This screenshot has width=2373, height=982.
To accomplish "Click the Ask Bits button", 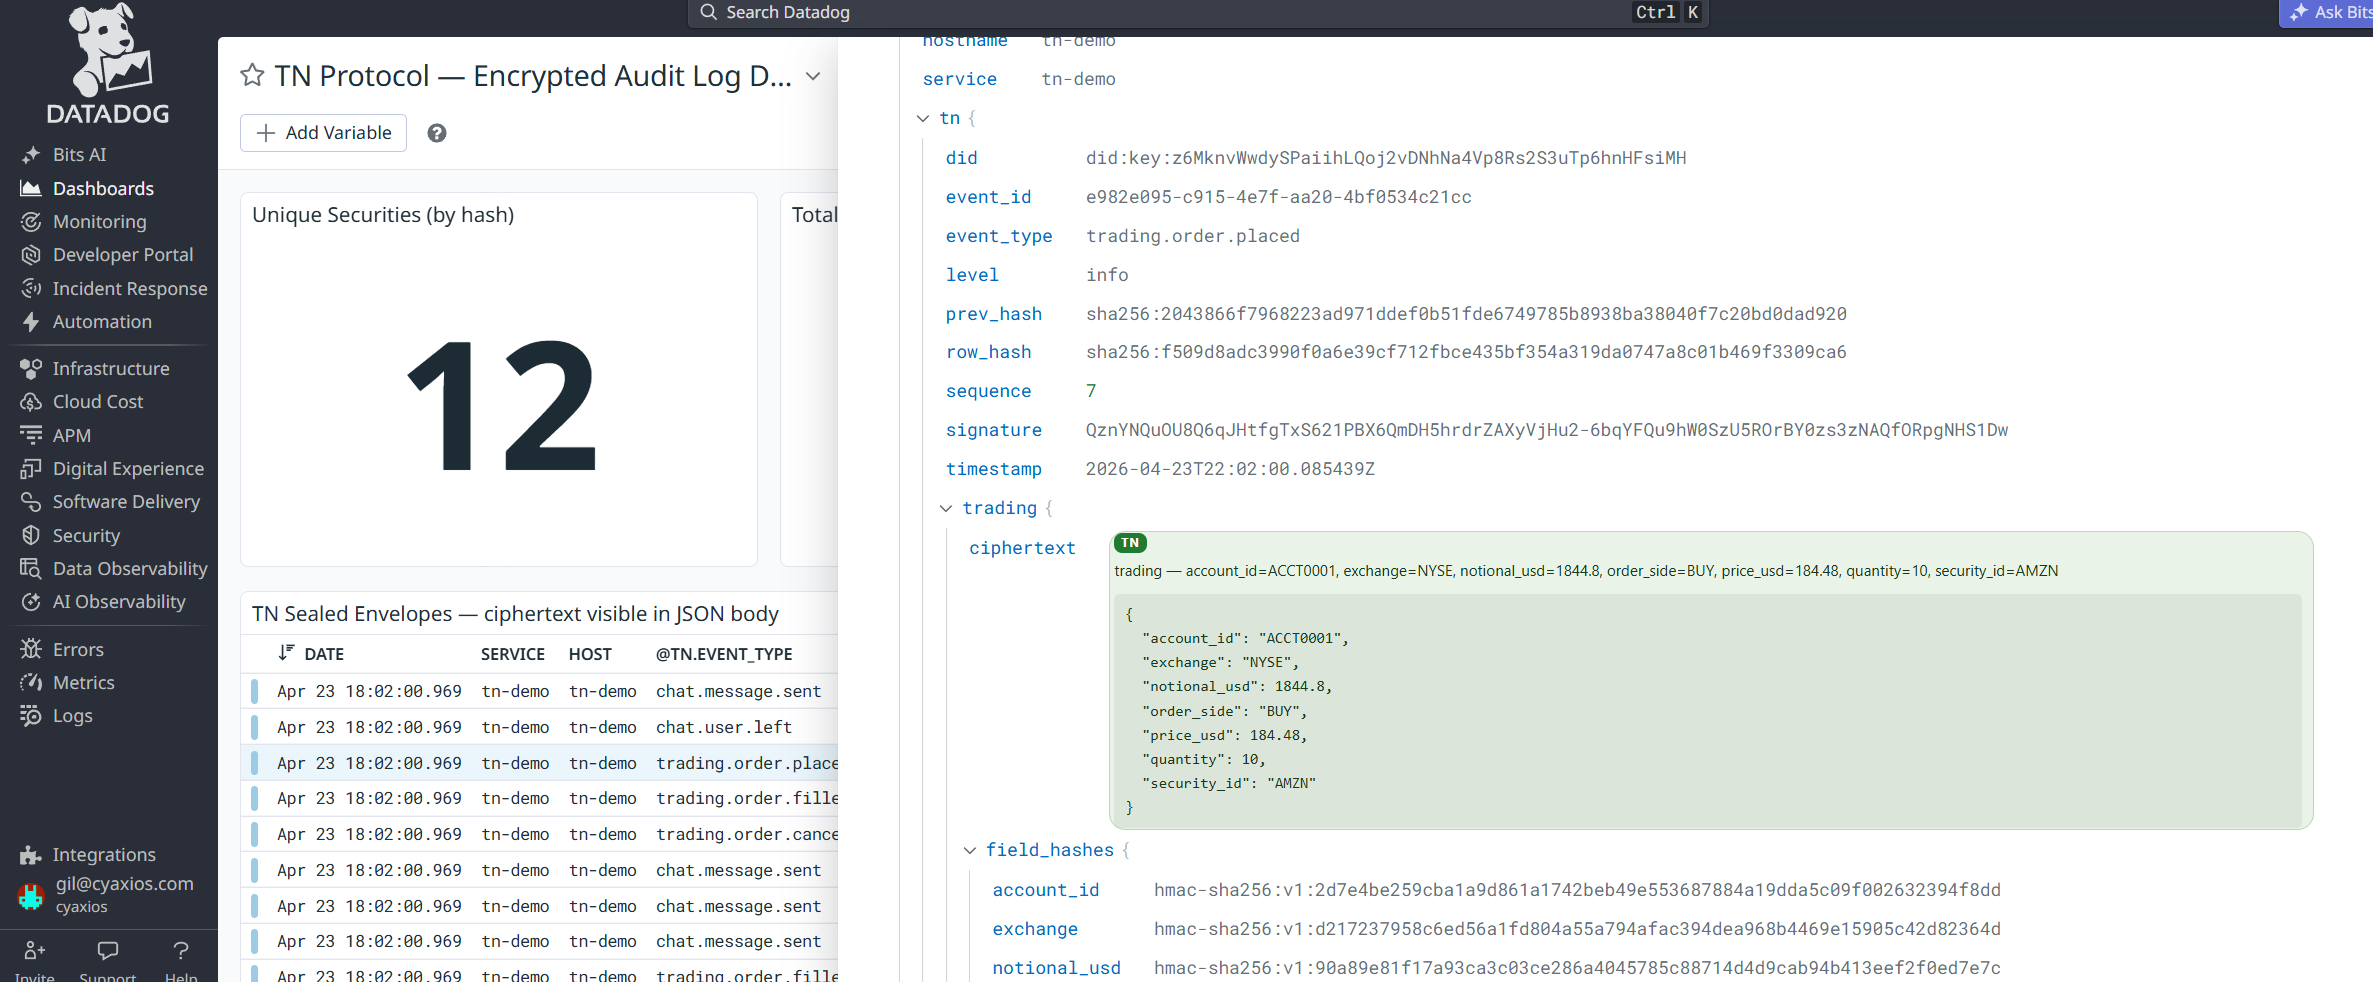I will coord(2328,12).
